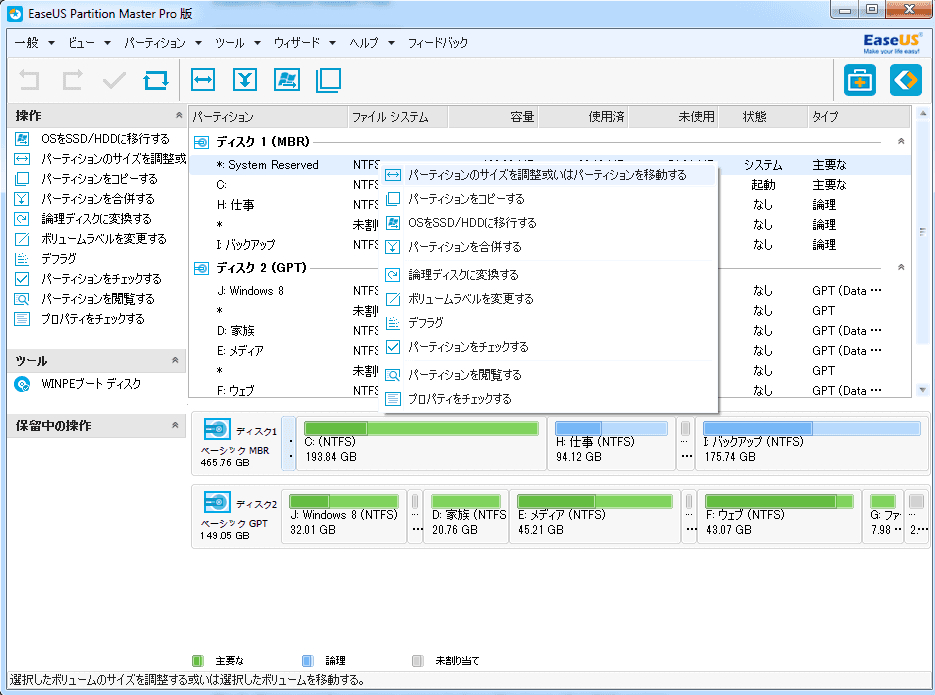Click the Redo toolbar icon

pos(72,79)
